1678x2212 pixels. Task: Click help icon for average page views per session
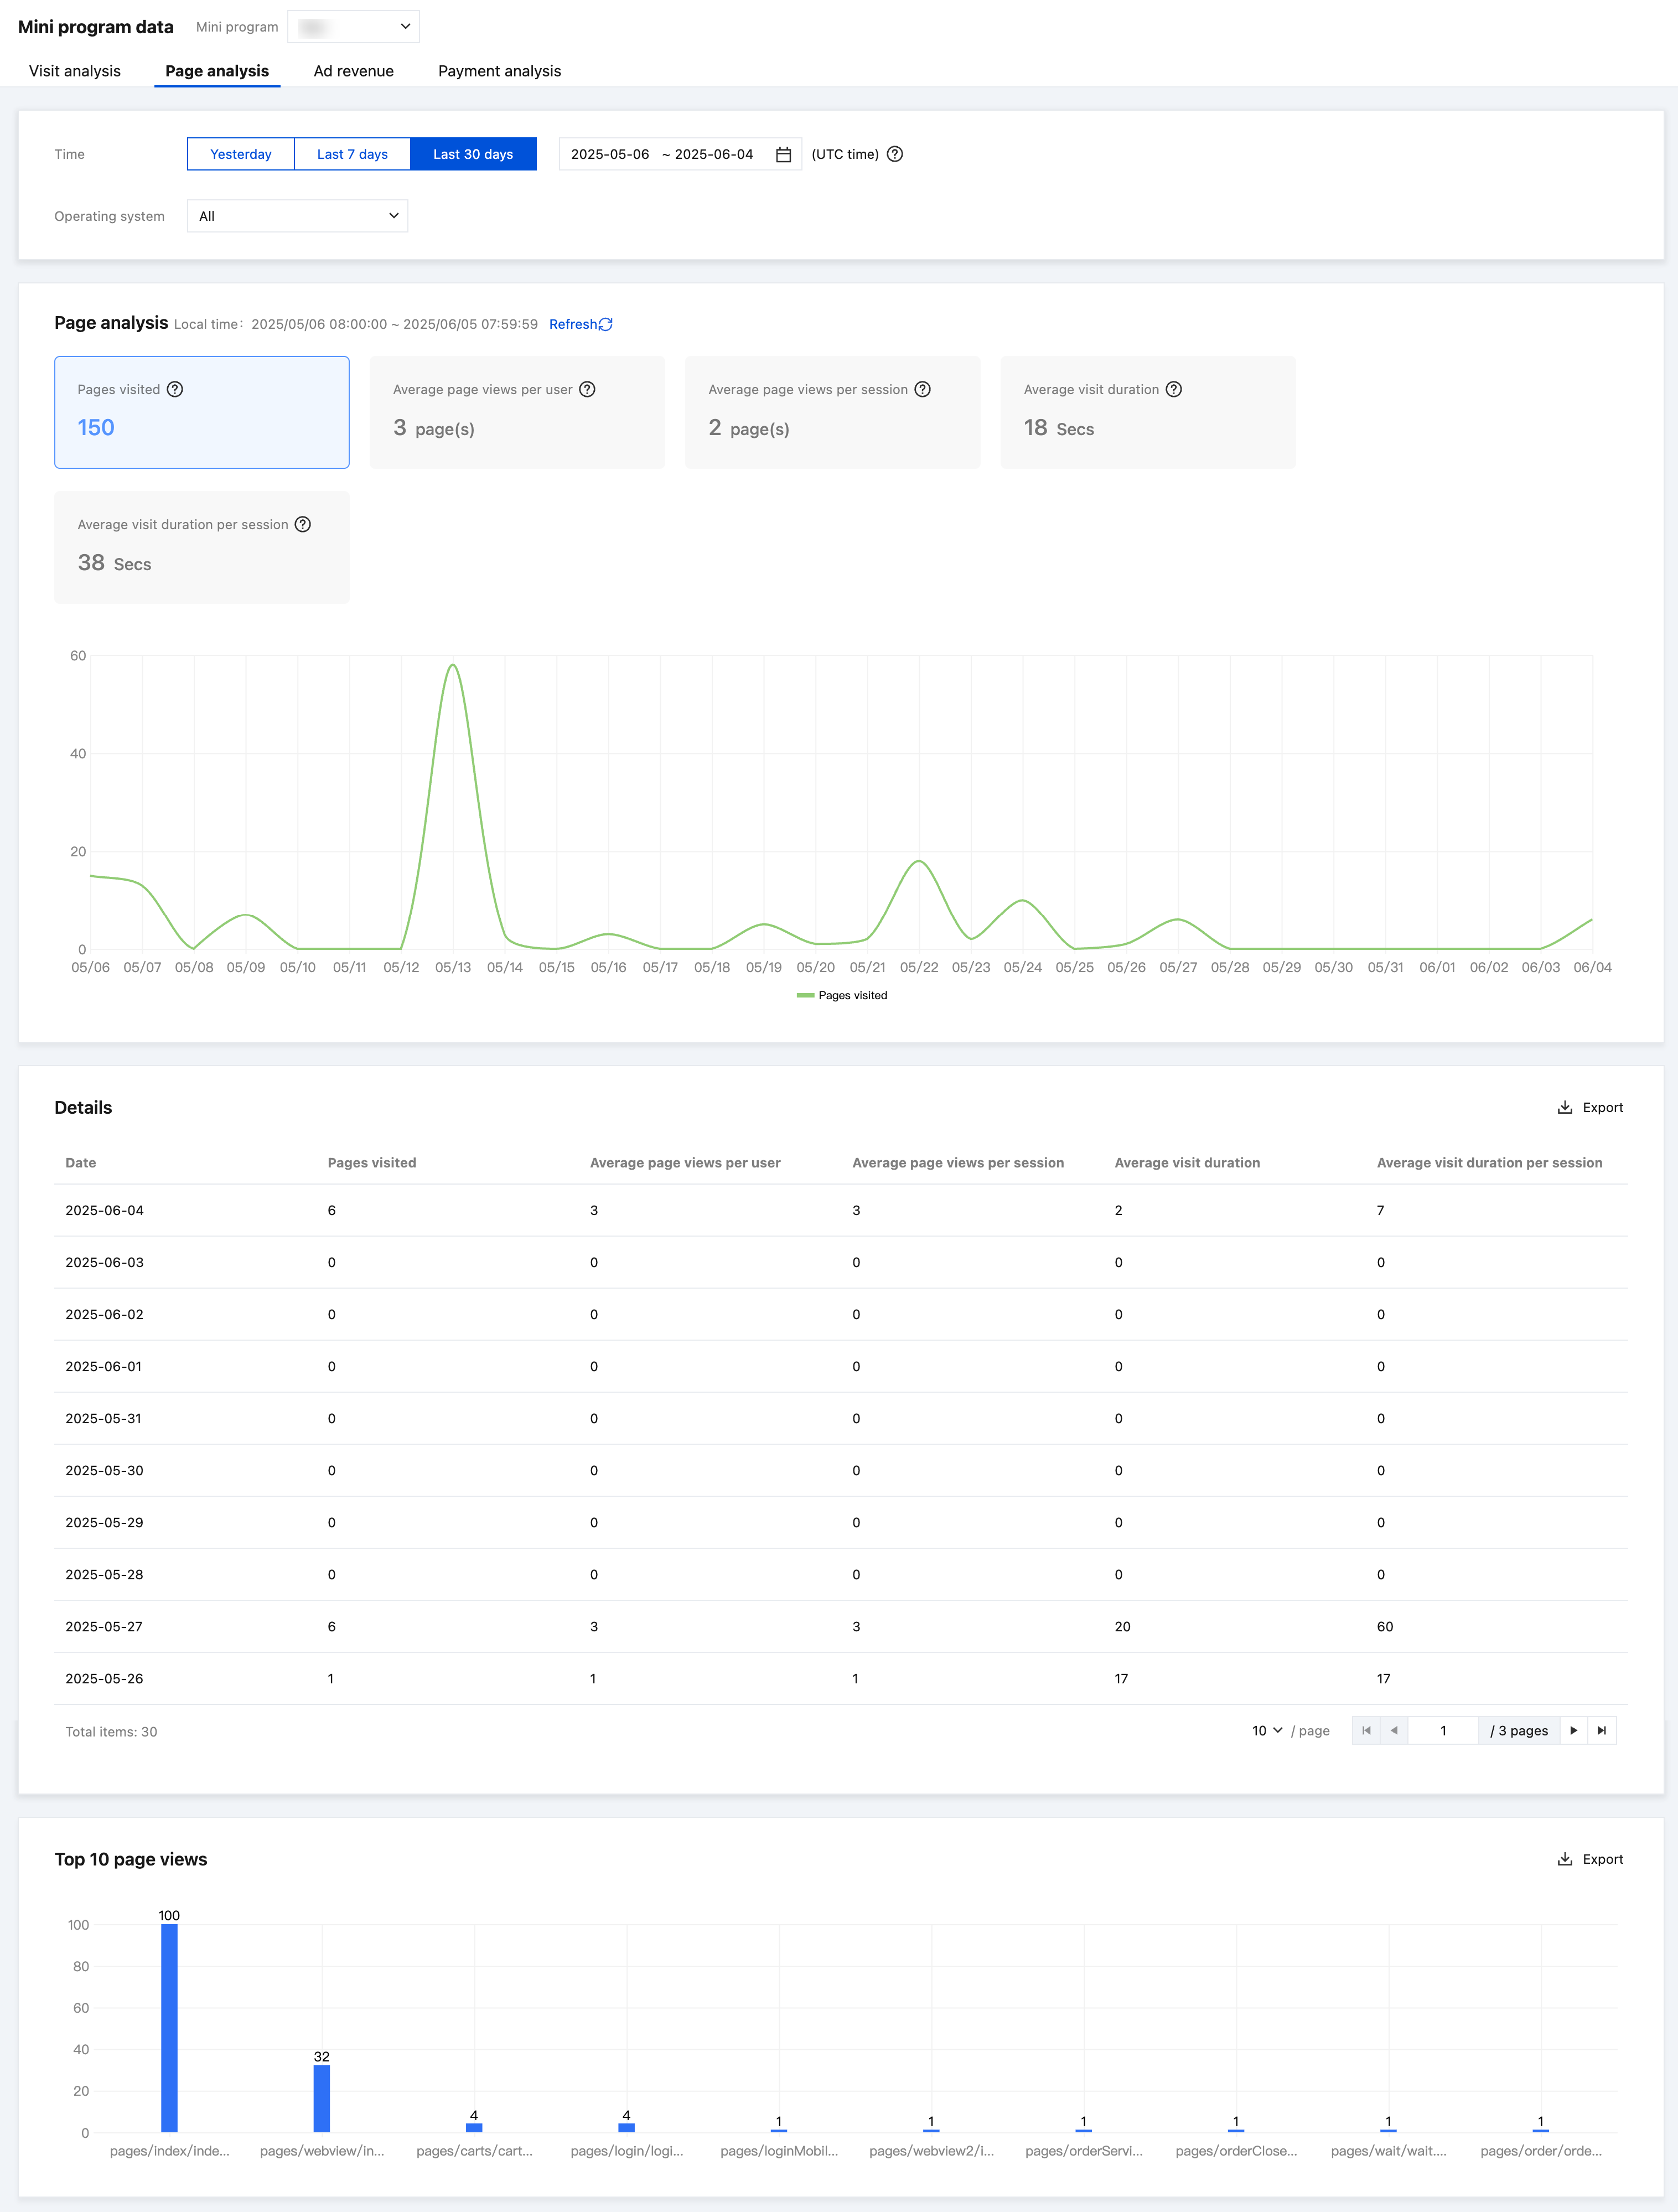click(x=923, y=389)
